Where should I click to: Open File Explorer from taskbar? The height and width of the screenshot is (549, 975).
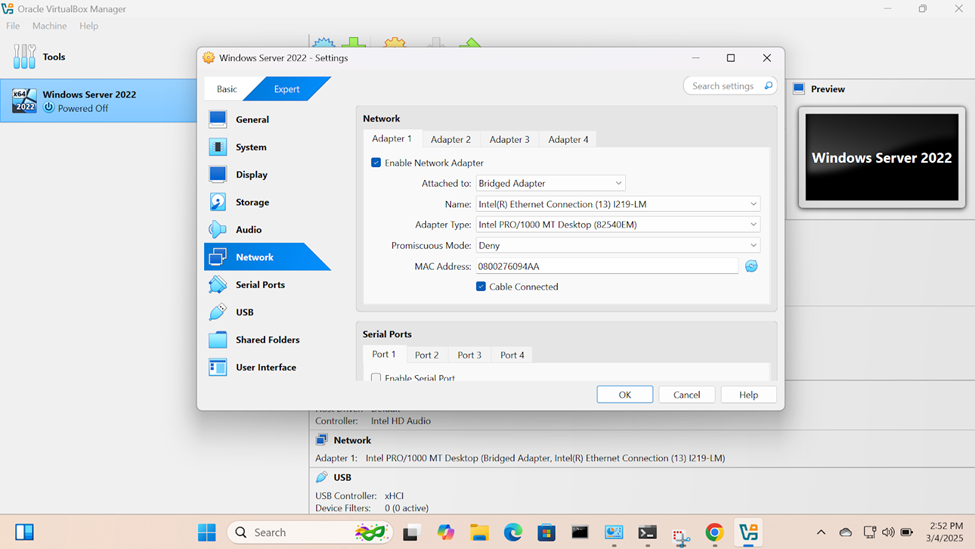pos(479,532)
